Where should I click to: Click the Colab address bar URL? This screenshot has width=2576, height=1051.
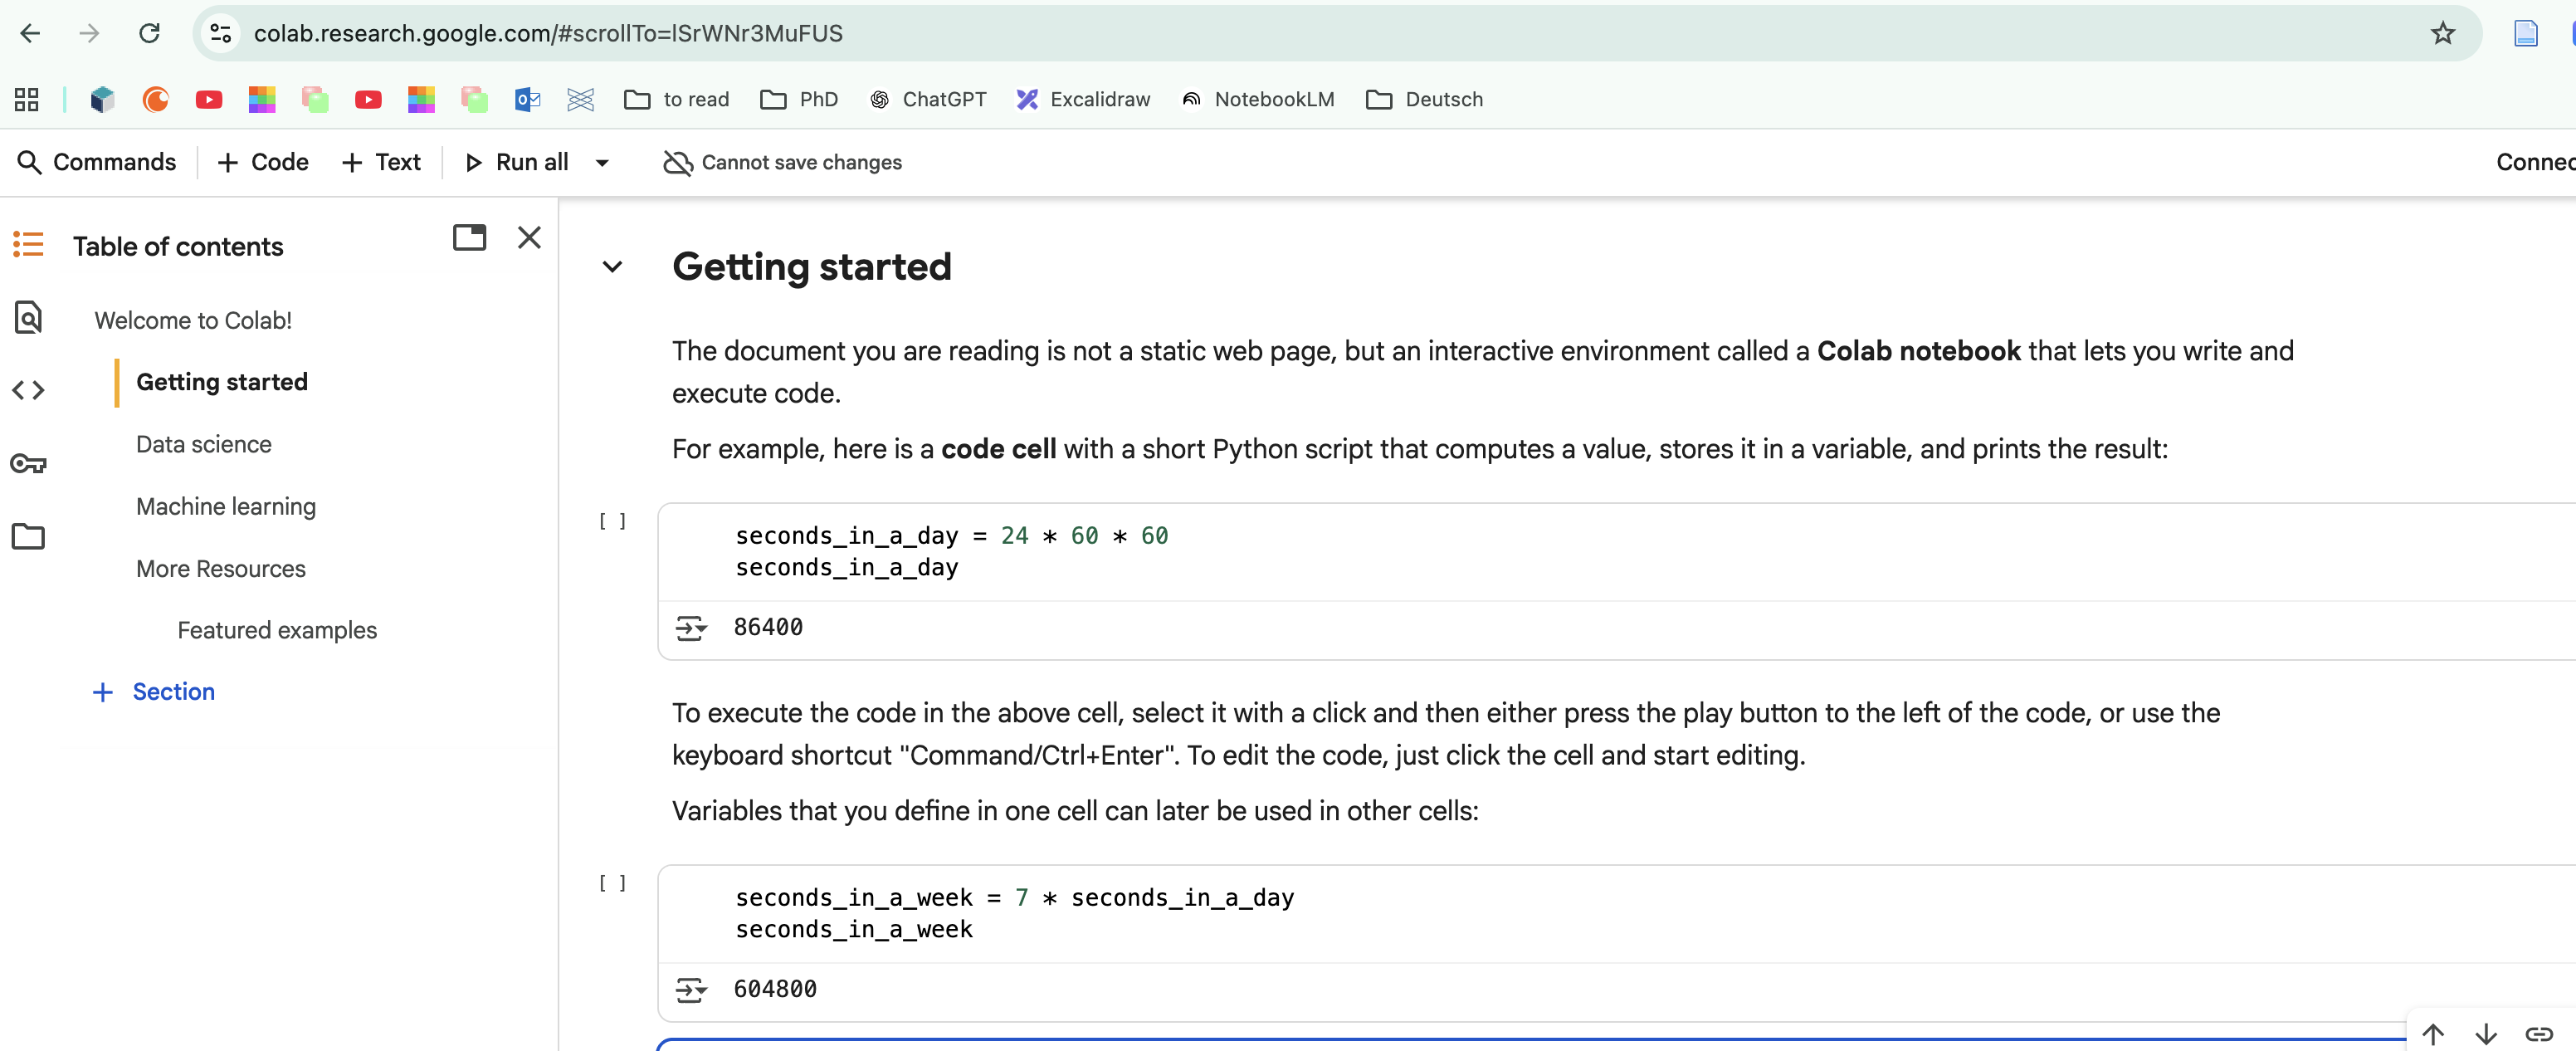(548, 33)
